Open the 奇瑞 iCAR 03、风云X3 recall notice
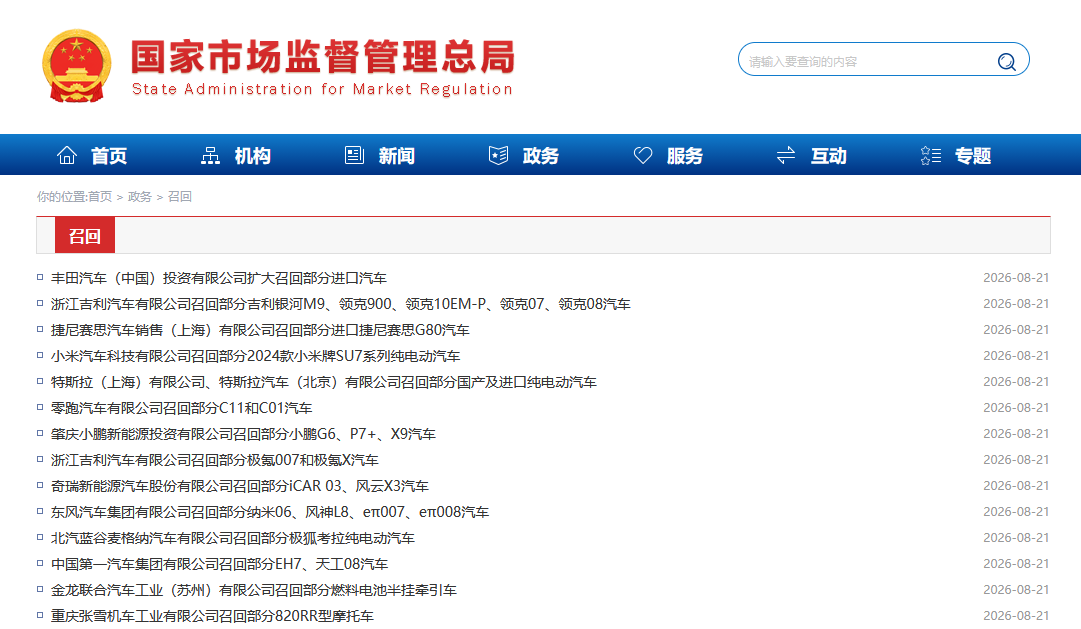 [239, 486]
